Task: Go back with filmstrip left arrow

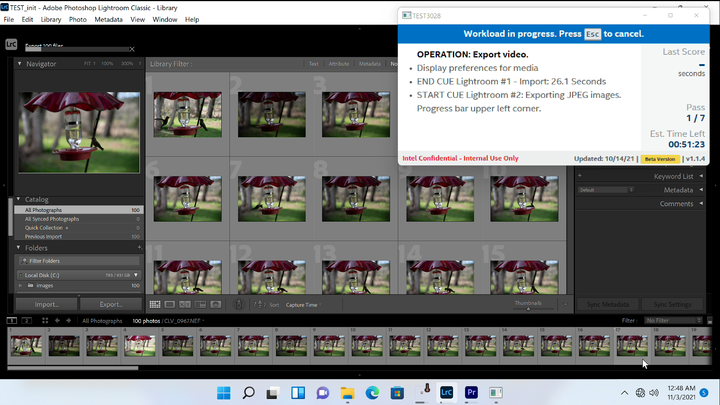Action: pos(57,321)
